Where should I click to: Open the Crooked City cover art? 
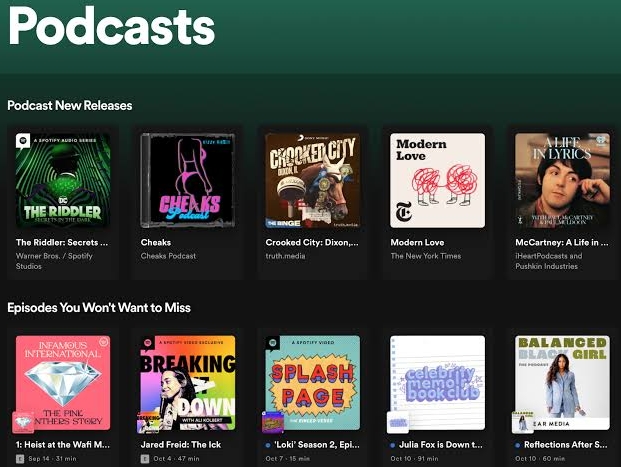point(312,180)
